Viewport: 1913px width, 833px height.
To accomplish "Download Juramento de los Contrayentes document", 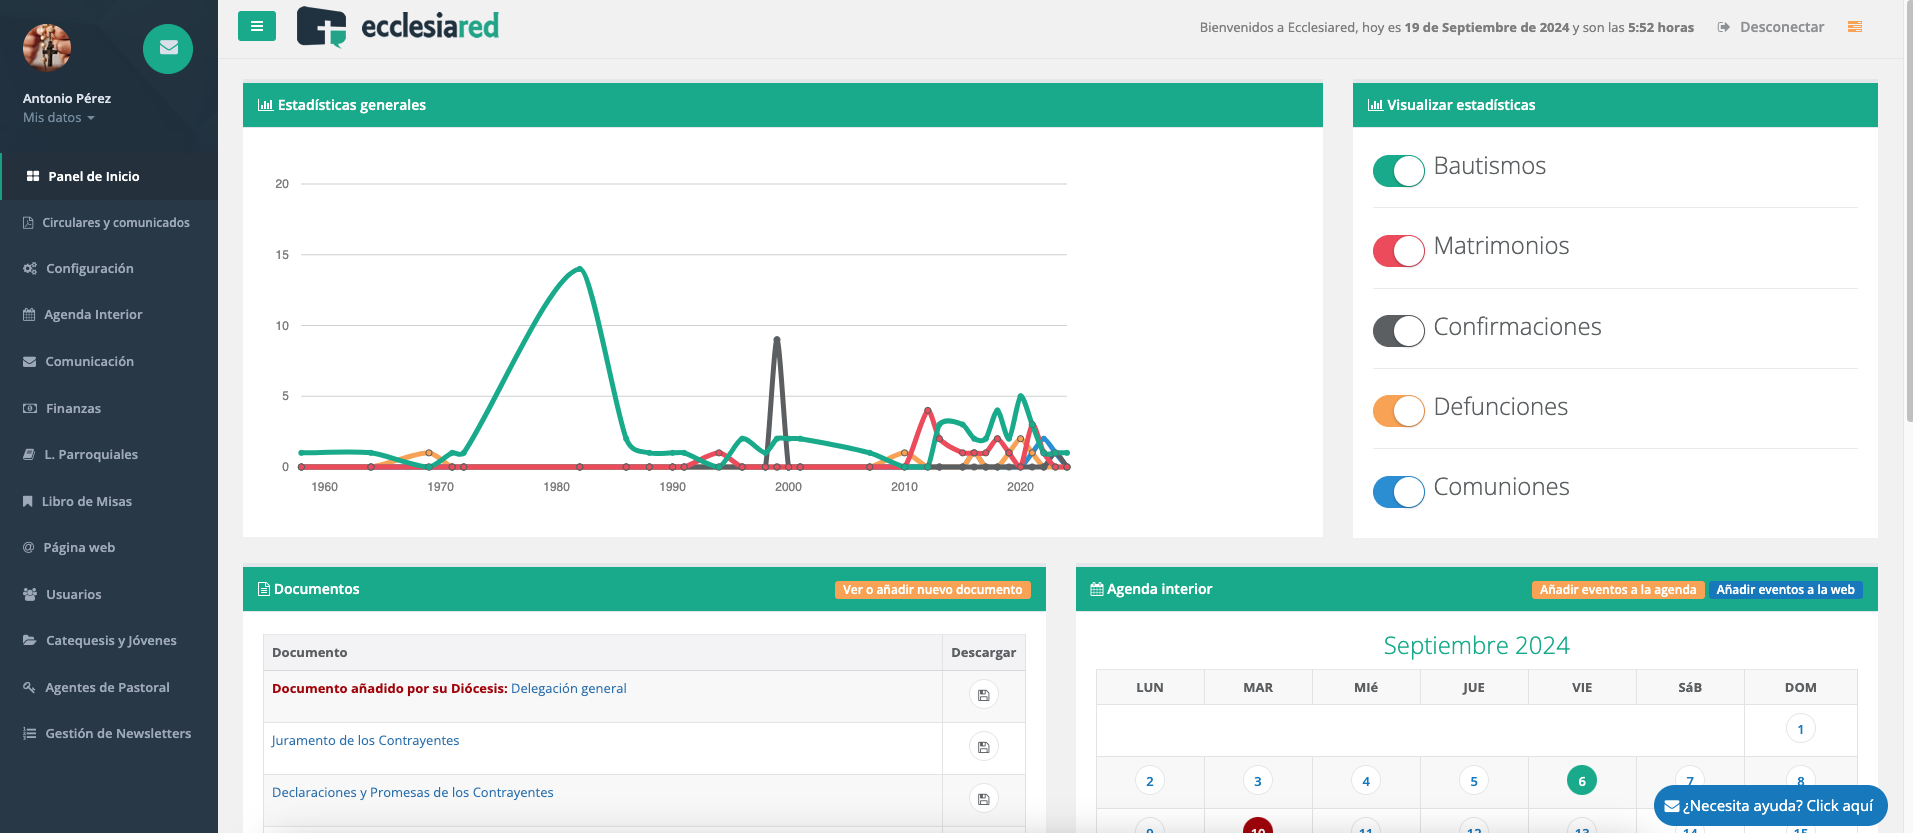I will tap(983, 747).
